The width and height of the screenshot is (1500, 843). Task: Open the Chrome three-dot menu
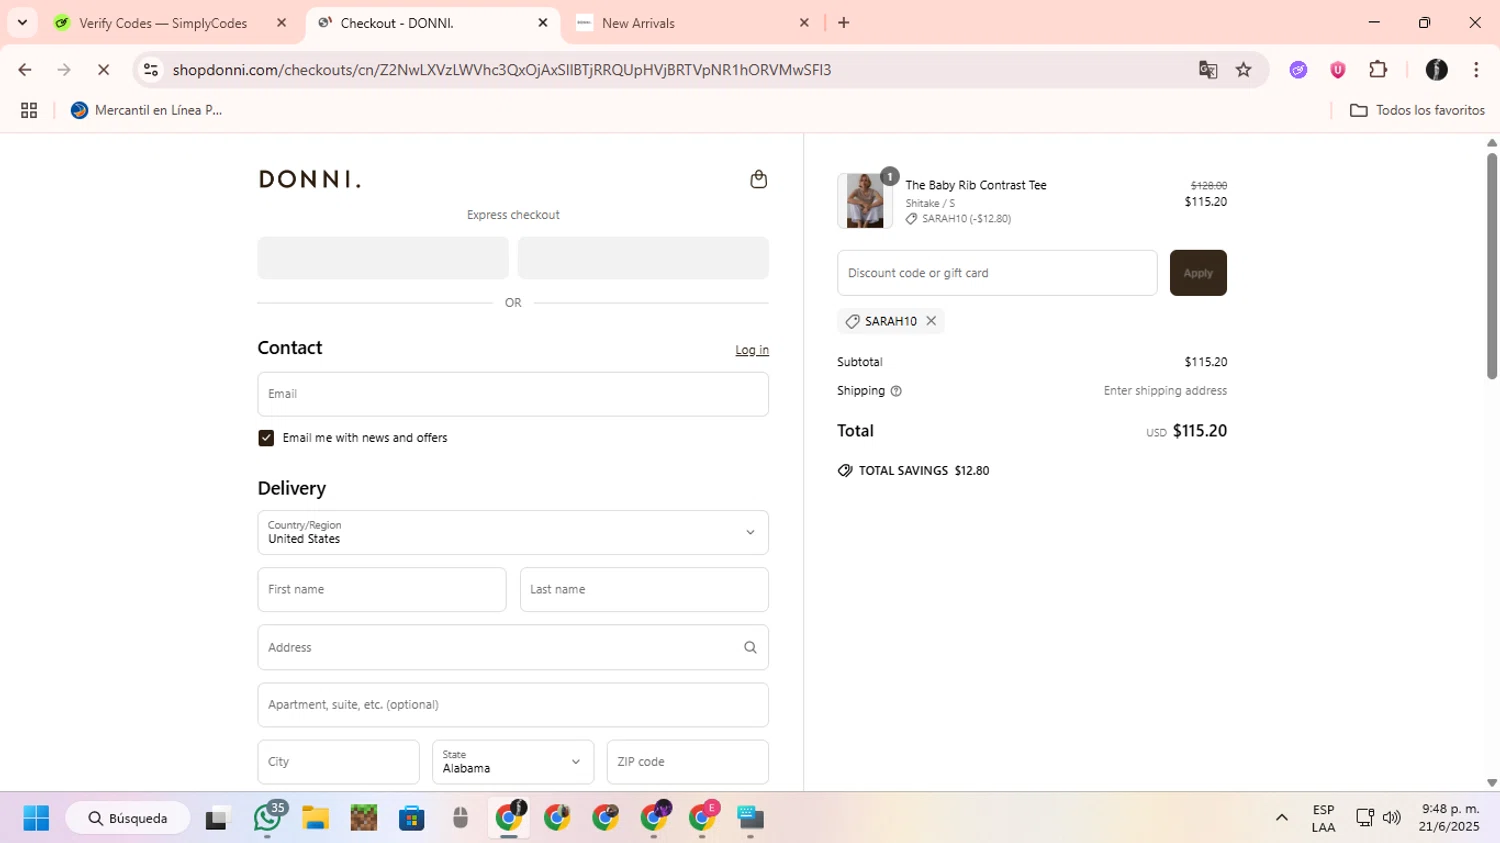pyautogui.click(x=1476, y=70)
